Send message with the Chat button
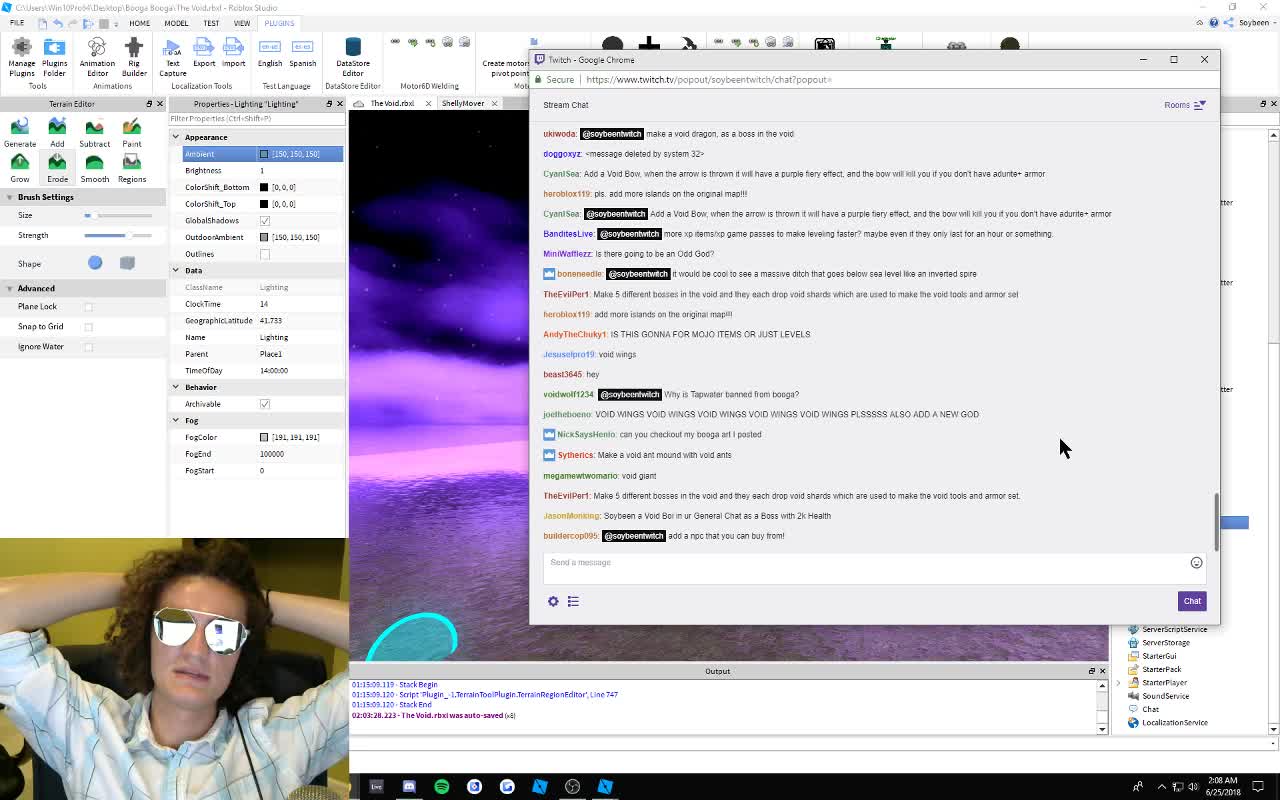The image size is (1280, 800). click(x=1192, y=601)
